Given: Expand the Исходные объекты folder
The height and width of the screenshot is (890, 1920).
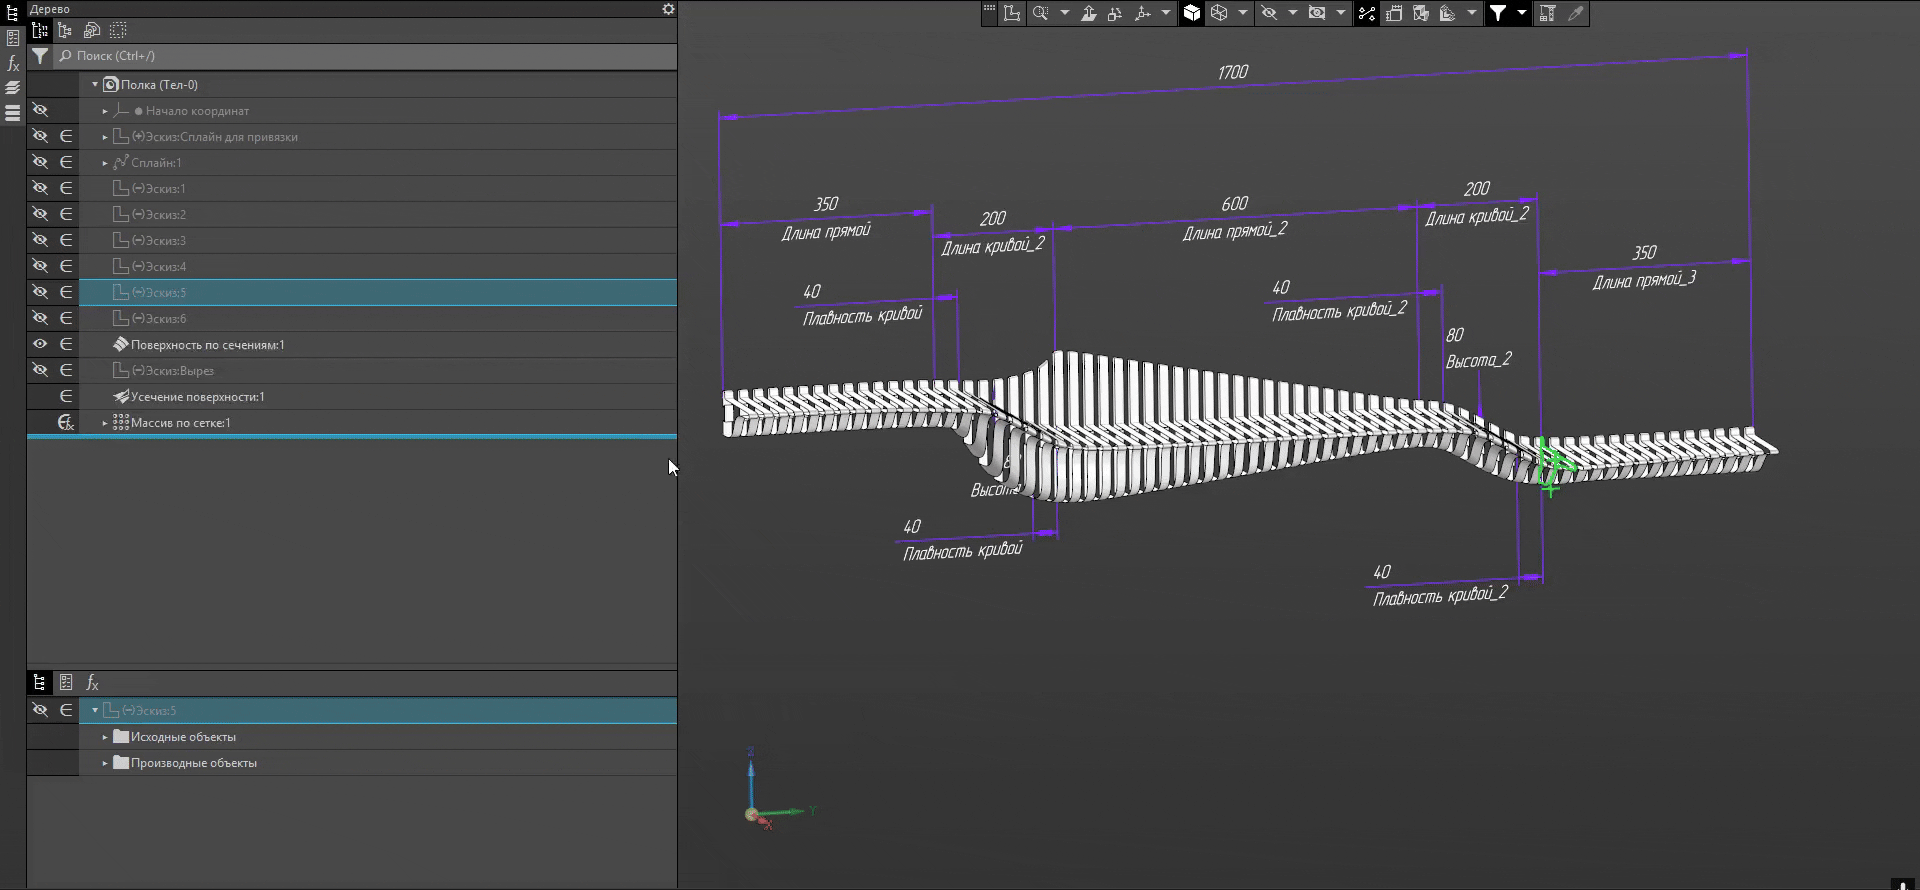Looking at the screenshot, I should [x=105, y=737].
